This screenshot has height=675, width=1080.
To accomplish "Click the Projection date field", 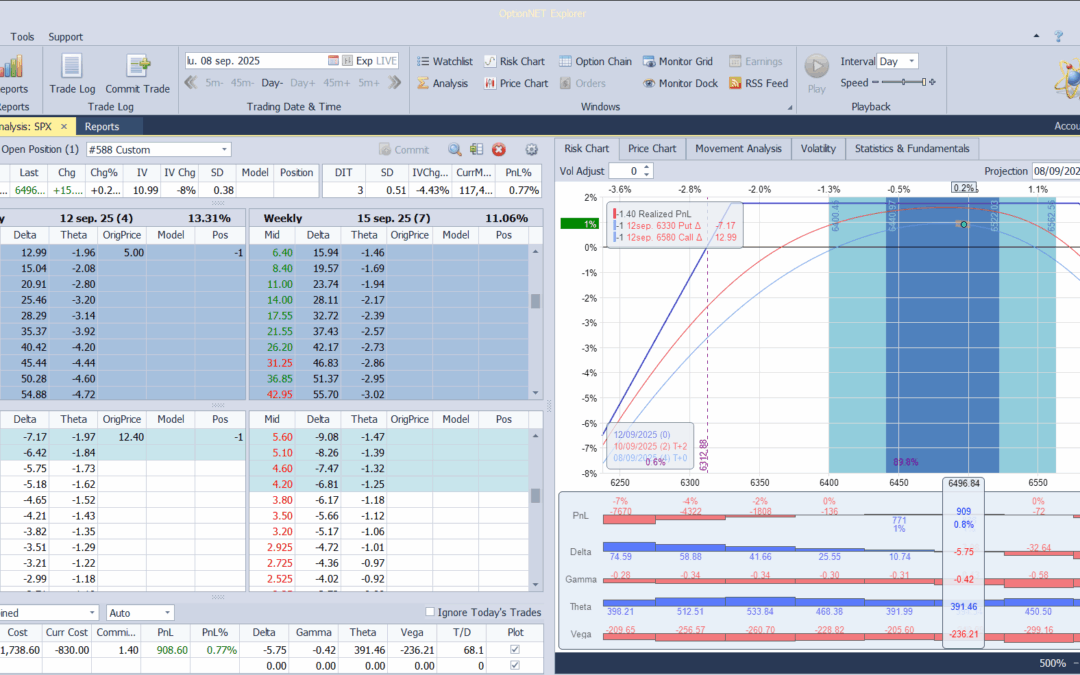I will 1055,171.
